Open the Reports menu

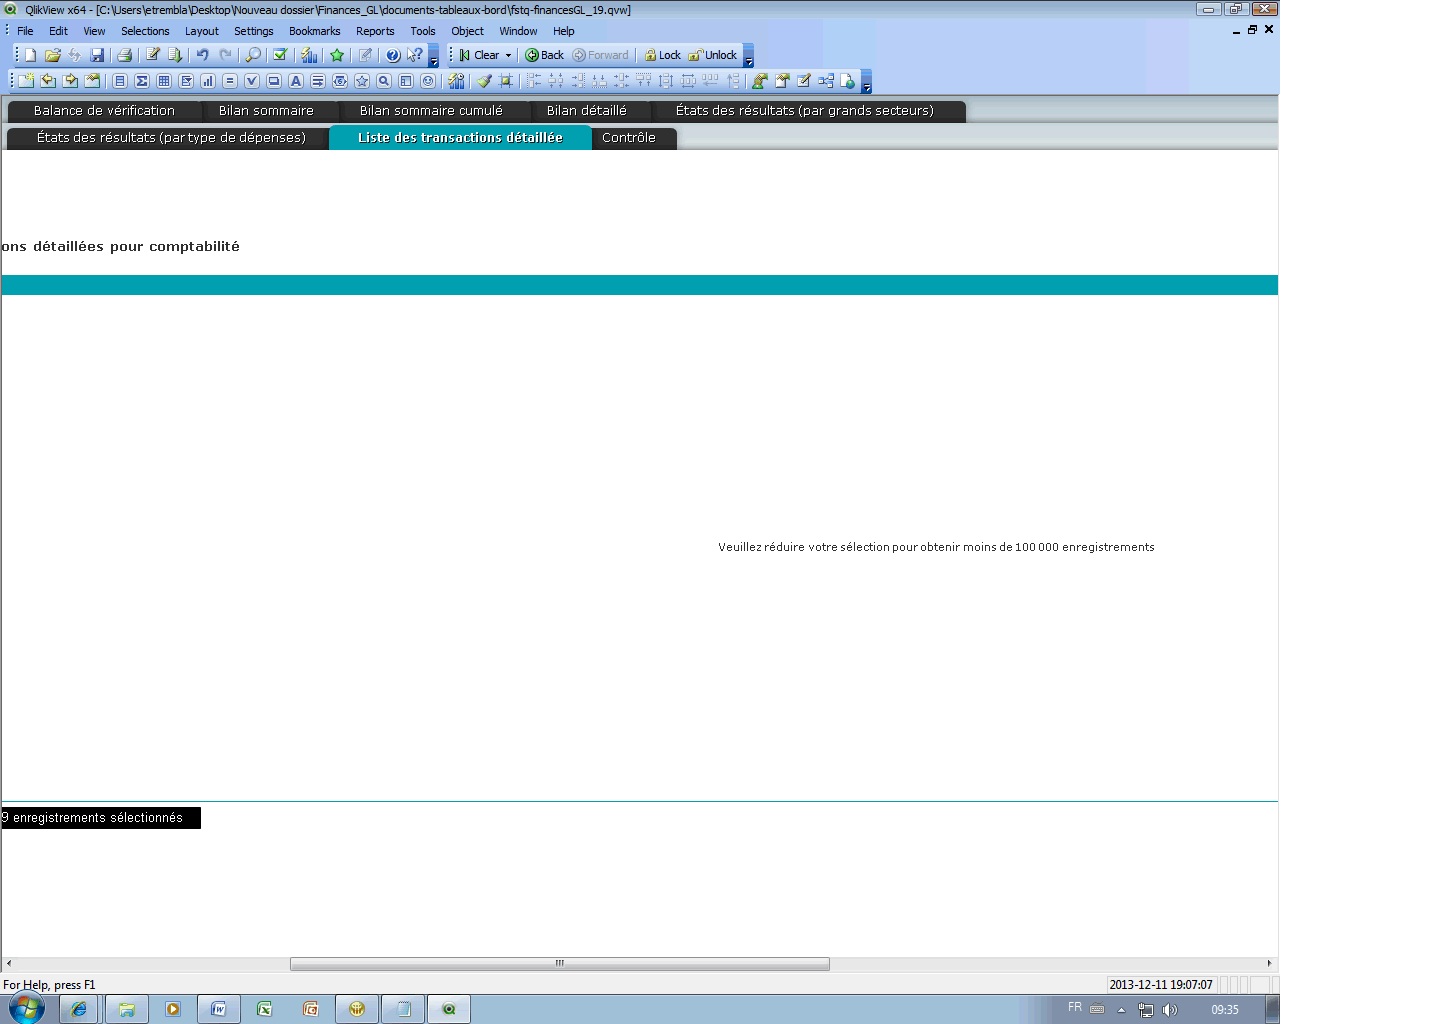[375, 31]
